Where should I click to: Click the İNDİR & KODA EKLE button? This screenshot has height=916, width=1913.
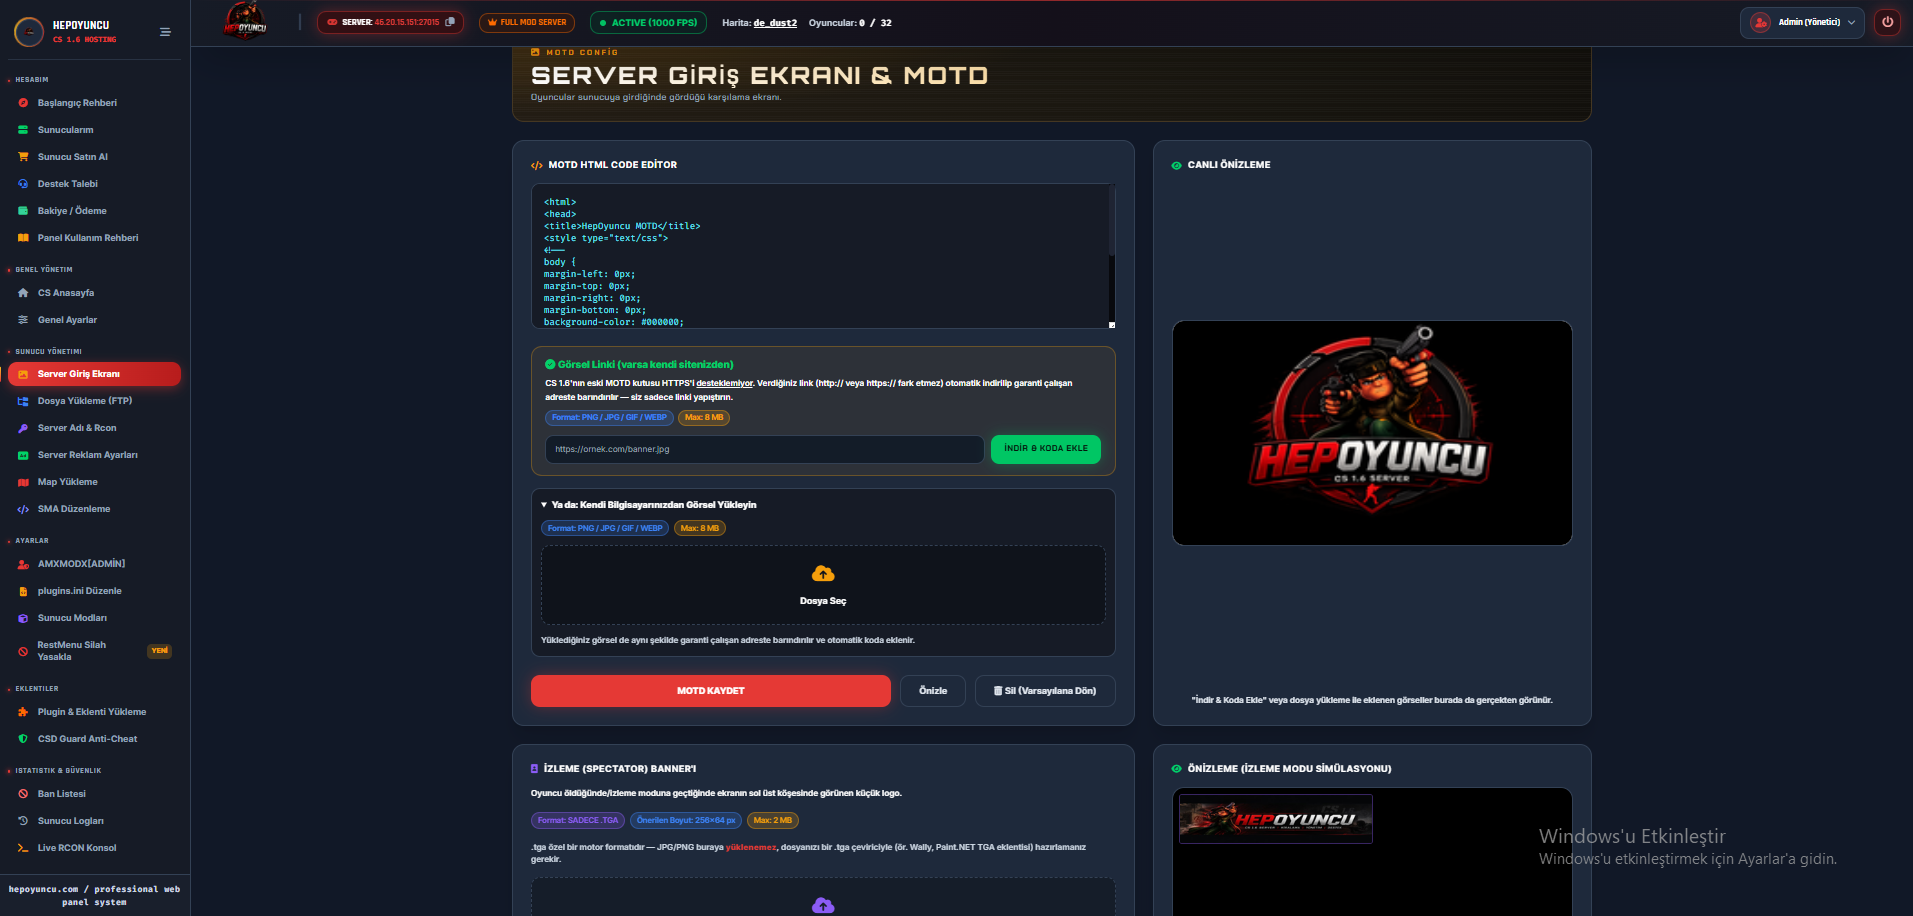point(1045,449)
